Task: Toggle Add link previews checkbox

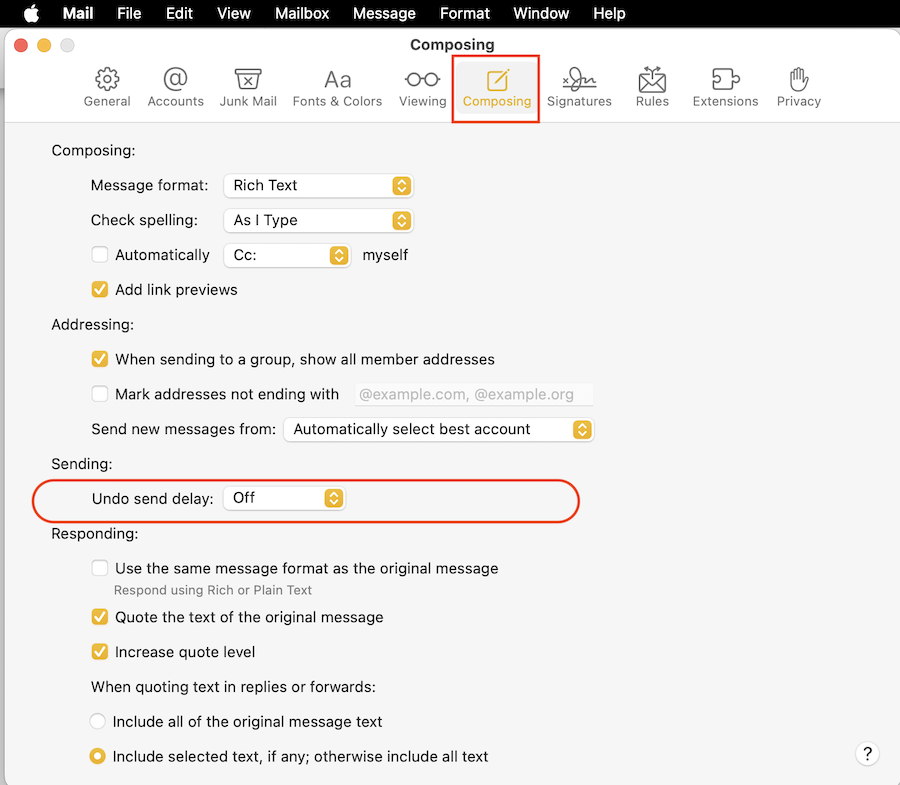Action: (100, 289)
